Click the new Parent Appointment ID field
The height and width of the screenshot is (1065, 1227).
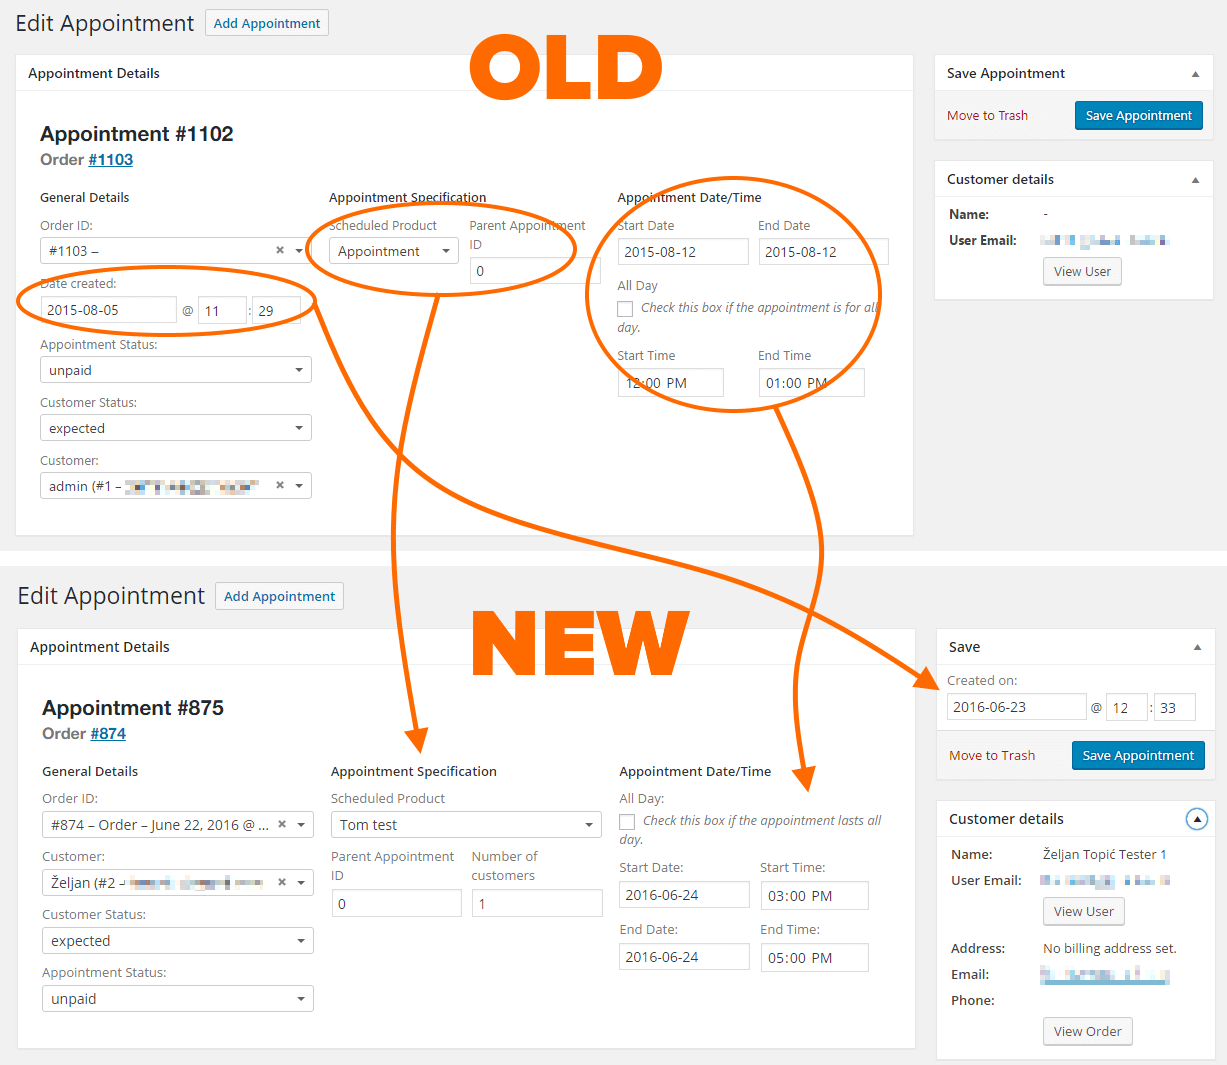tap(397, 903)
